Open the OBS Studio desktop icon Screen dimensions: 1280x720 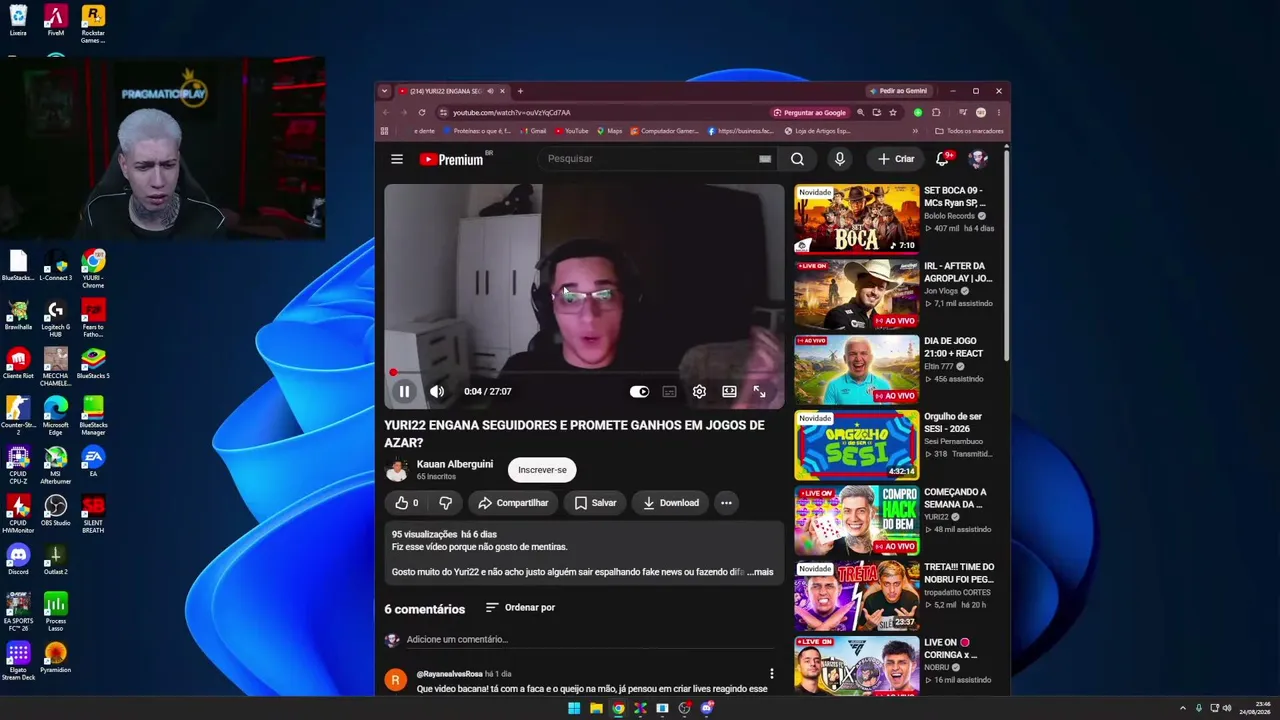click(x=56, y=510)
